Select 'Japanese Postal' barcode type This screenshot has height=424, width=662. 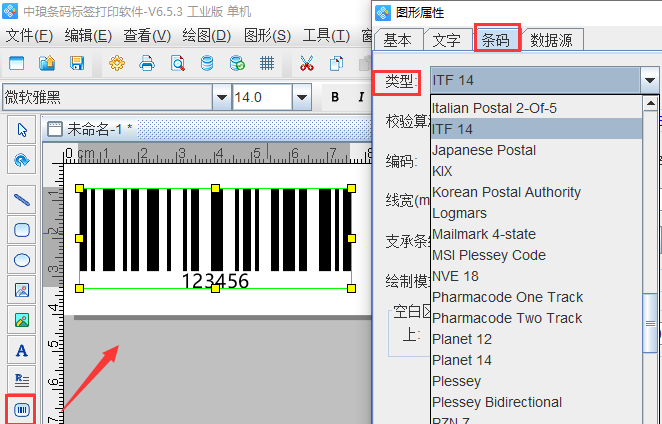click(483, 150)
